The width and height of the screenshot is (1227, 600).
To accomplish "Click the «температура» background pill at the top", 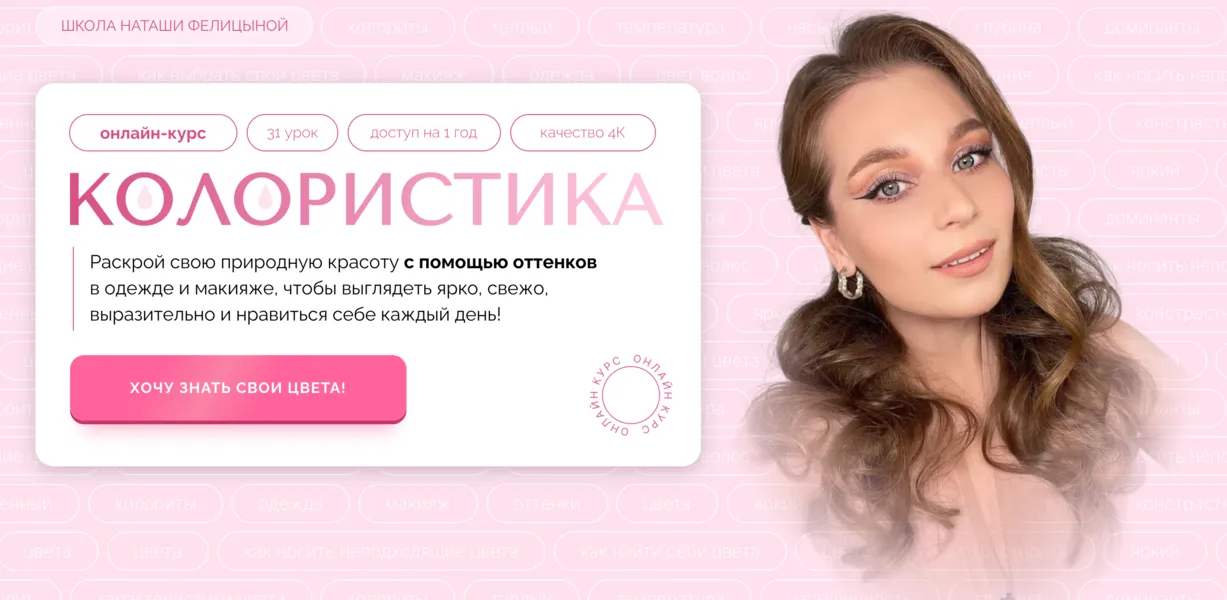I will [x=670, y=27].
